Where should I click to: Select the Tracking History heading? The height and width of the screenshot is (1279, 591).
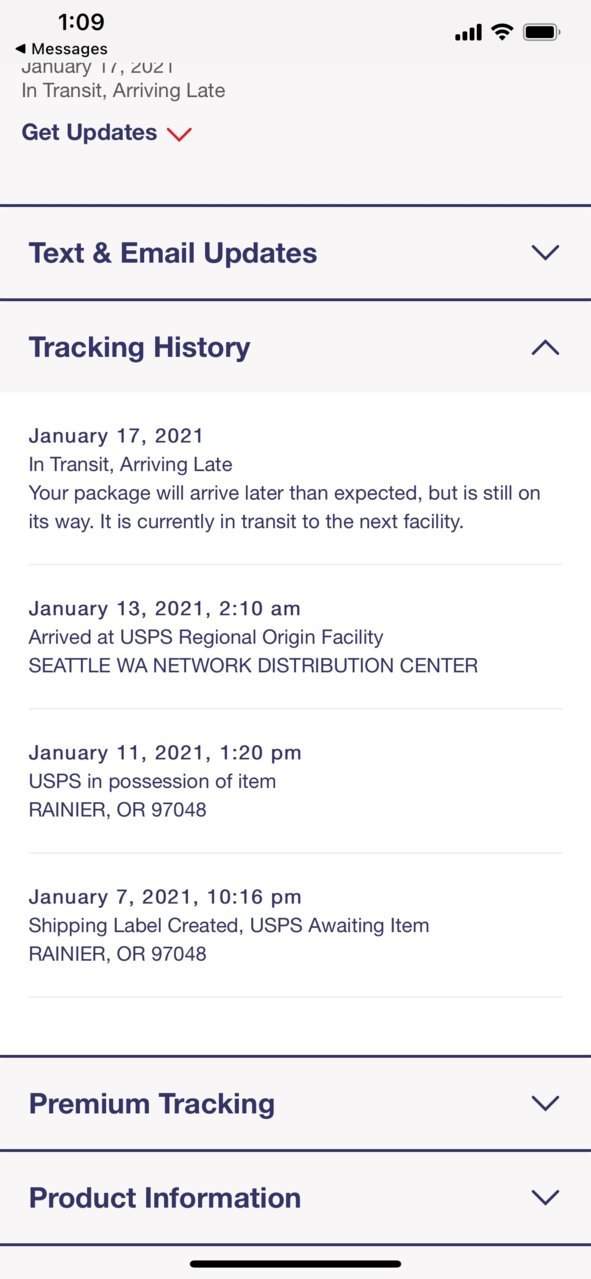coord(139,347)
